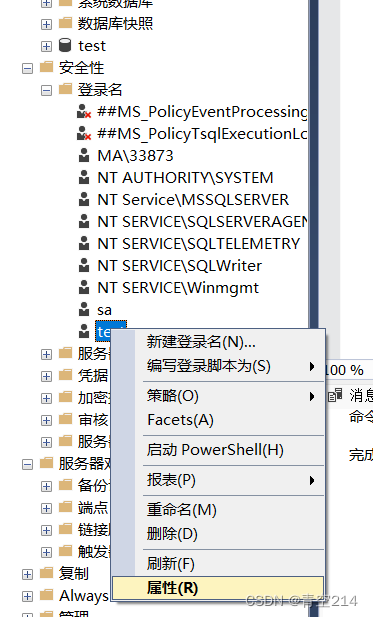Select the test database label
The height and width of the screenshot is (617, 373).
click(92, 46)
